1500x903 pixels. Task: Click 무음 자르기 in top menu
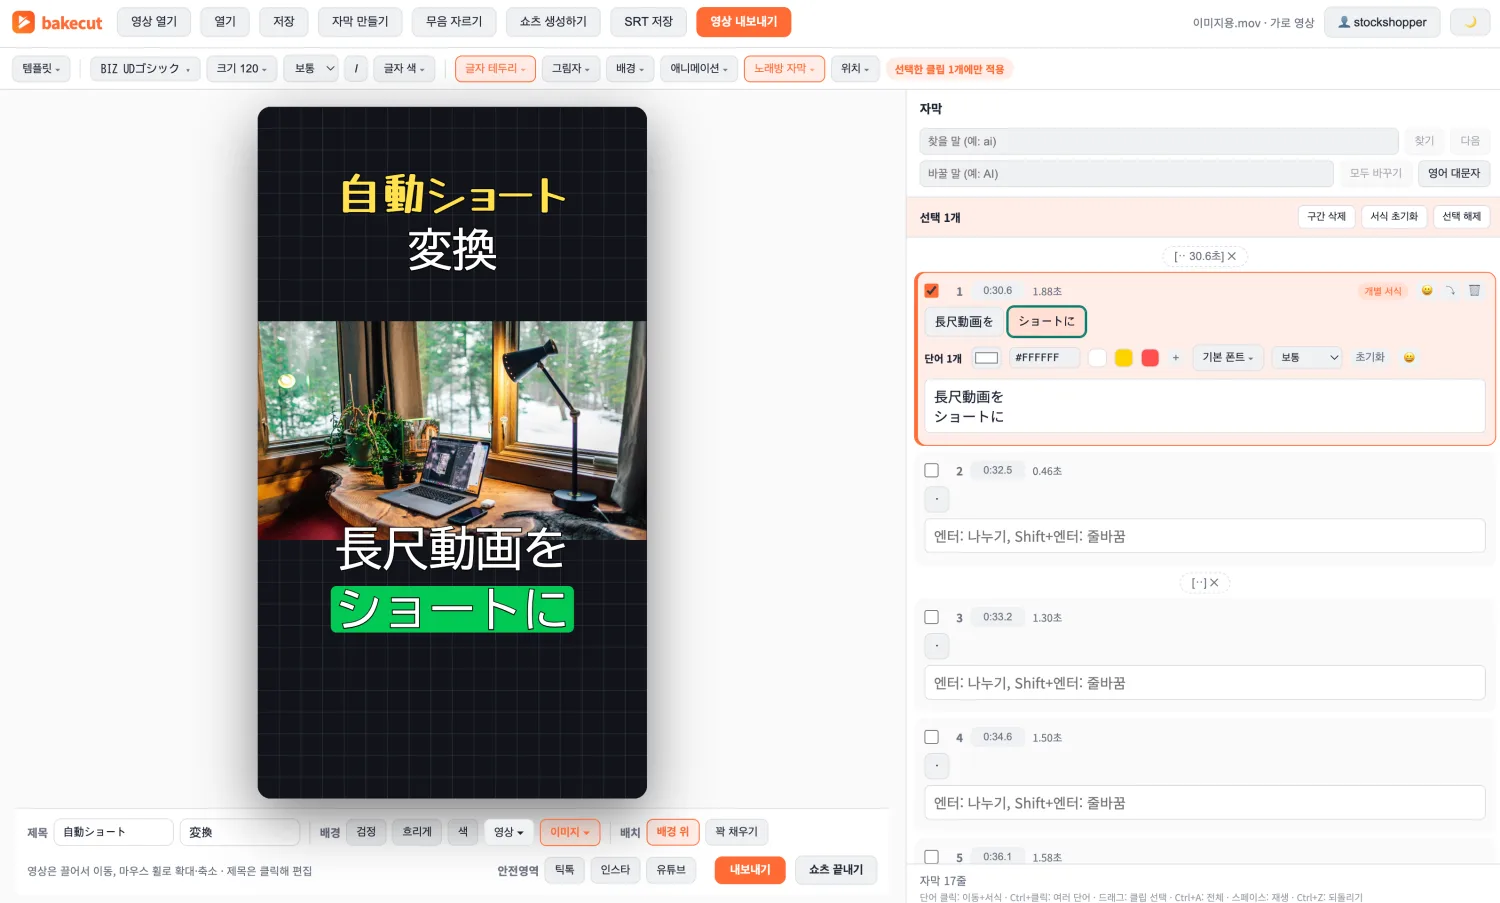coord(454,22)
